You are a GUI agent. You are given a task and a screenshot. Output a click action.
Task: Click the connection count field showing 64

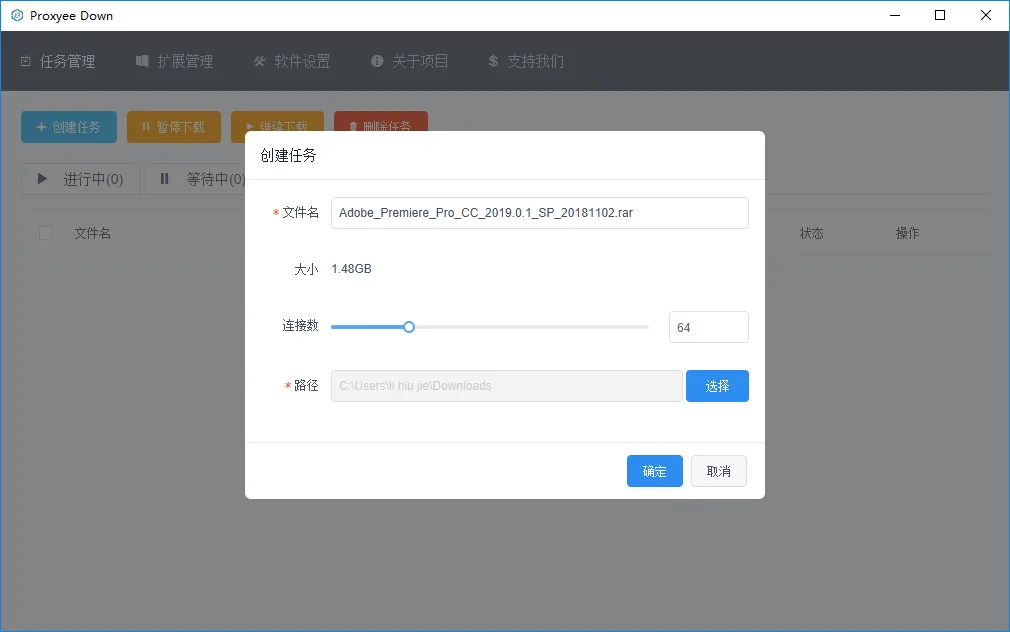coord(709,327)
